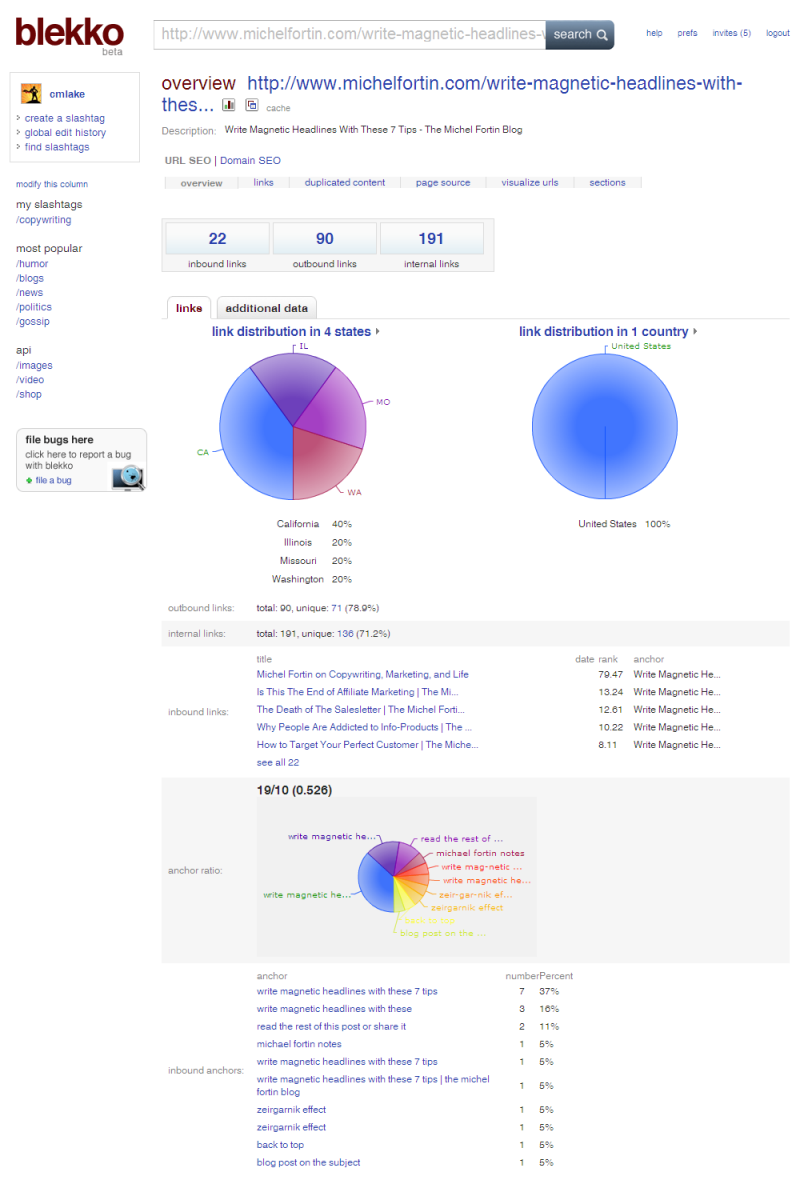Click the bug magnifier monitor icon
This screenshot has width=800, height=1201.
tap(128, 477)
